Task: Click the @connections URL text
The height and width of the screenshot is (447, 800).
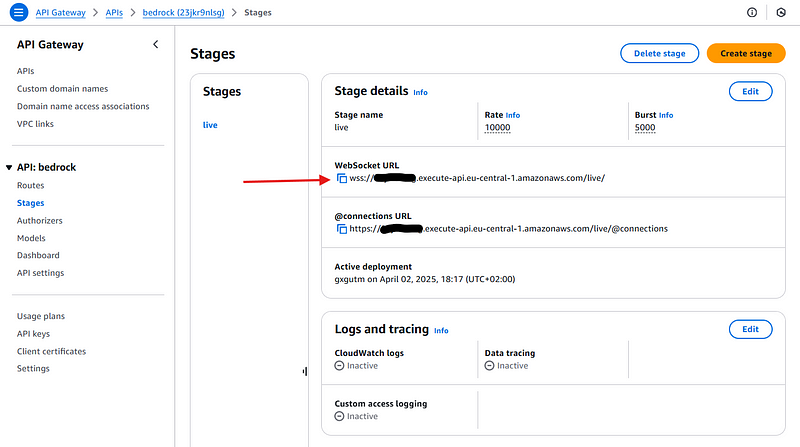Action: click(508, 229)
